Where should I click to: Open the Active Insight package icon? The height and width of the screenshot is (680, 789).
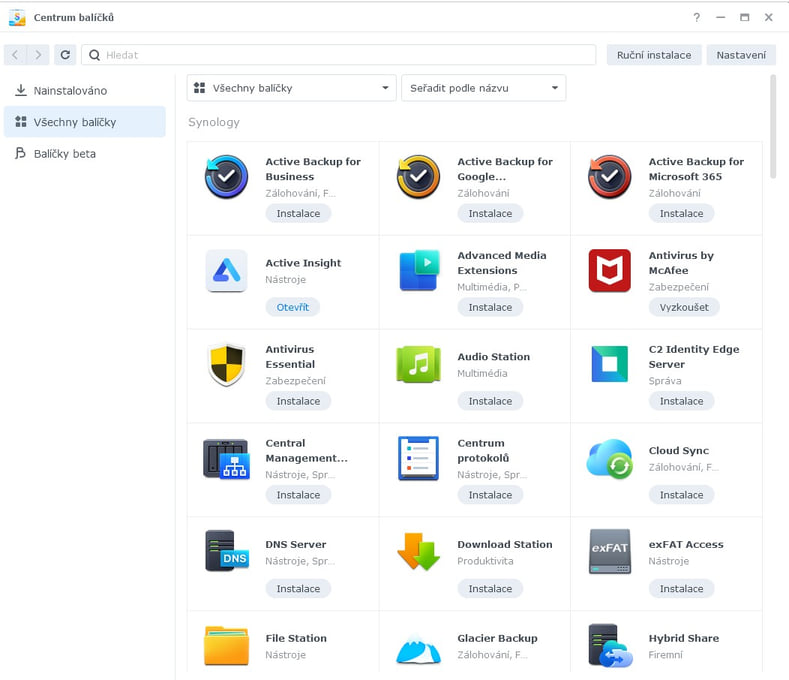point(226,271)
